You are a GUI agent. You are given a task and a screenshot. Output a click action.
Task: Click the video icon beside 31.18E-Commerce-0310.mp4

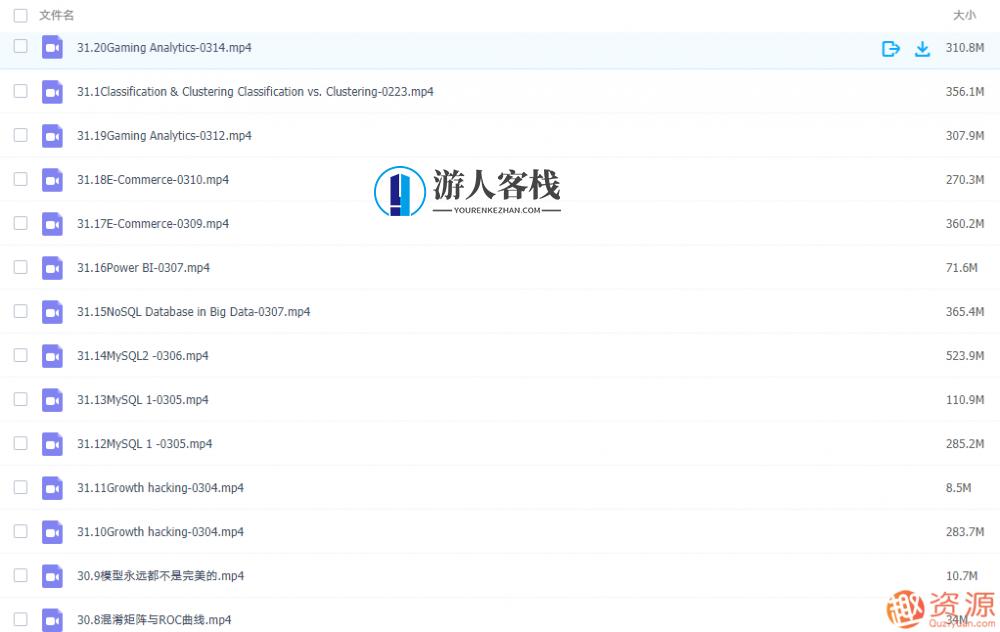[52, 180]
